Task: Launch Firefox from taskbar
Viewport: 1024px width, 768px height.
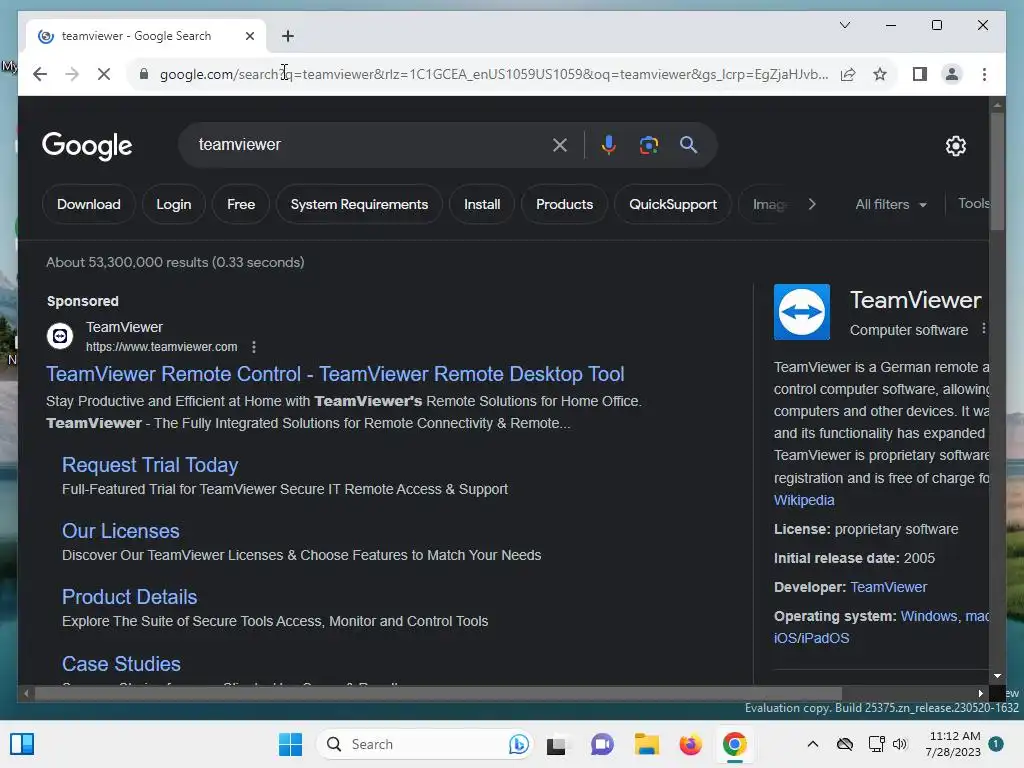Action: 690,744
